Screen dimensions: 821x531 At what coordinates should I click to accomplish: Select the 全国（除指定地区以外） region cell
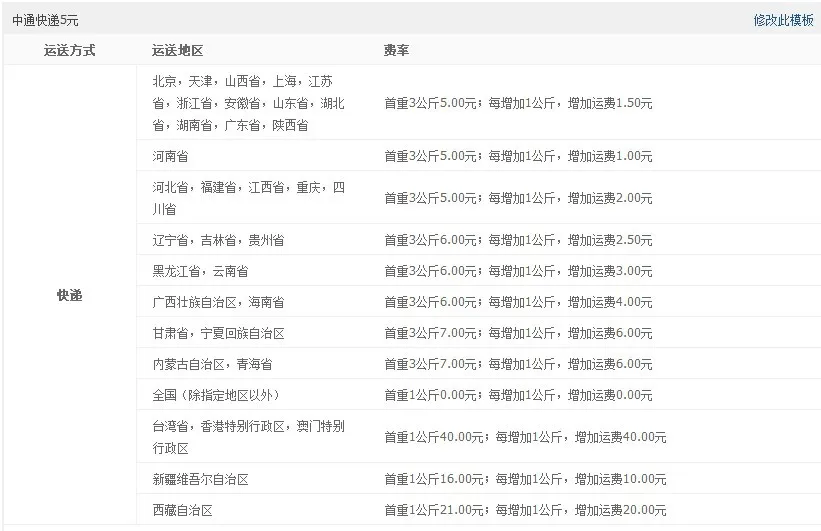click(x=216, y=395)
